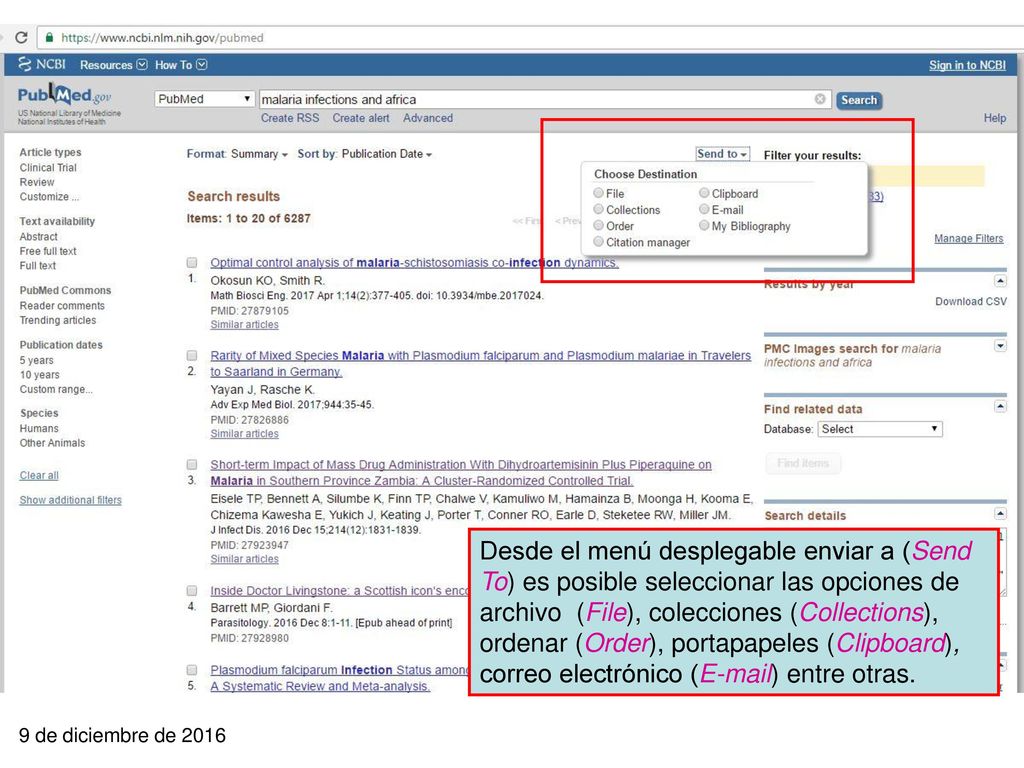Clear the search box with the X icon

[820, 99]
